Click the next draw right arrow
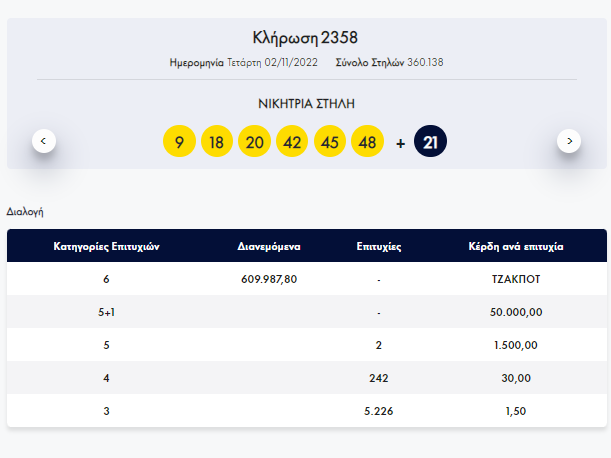611x458 pixels. coord(569,141)
